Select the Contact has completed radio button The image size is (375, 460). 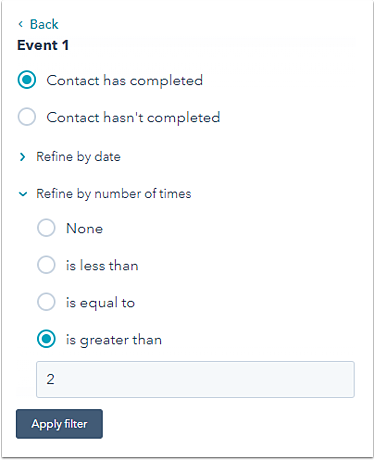(x=27, y=80)
